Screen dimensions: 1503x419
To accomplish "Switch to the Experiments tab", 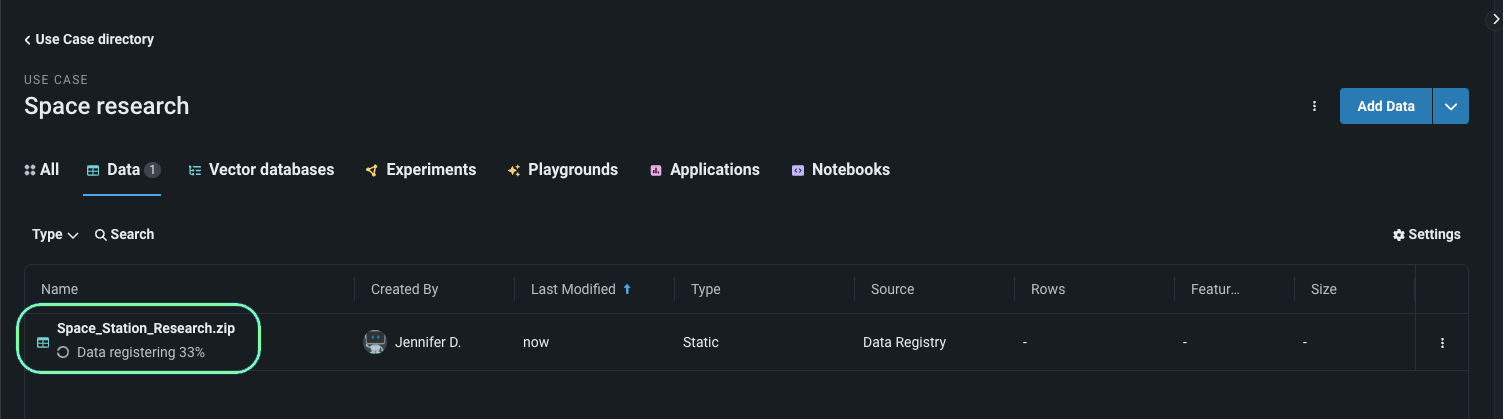I will pos(420,170).
